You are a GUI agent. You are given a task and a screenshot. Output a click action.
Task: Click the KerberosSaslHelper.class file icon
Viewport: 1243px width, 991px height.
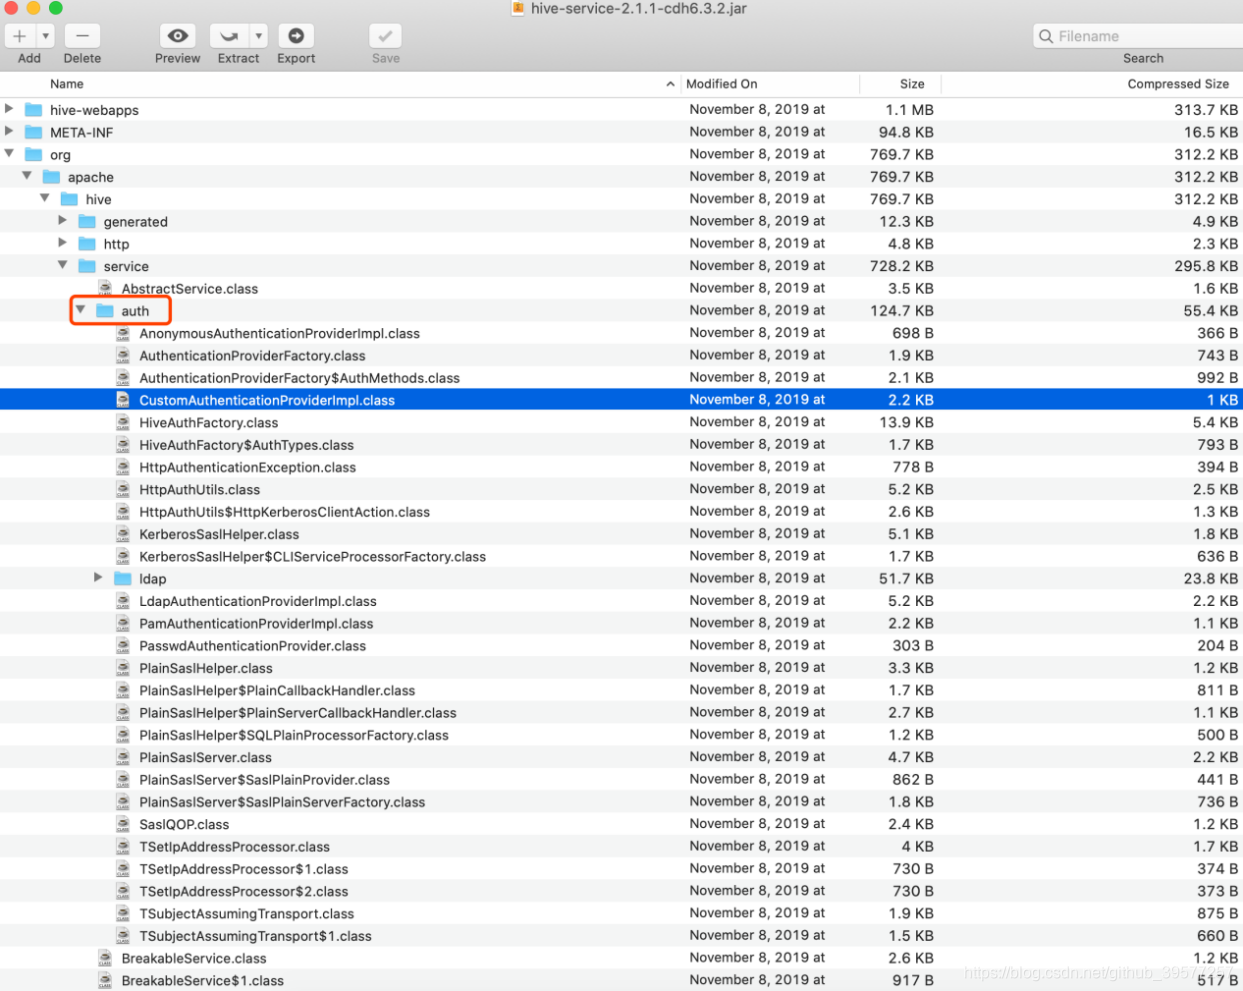pyautogui.click(x=123, y=534)
